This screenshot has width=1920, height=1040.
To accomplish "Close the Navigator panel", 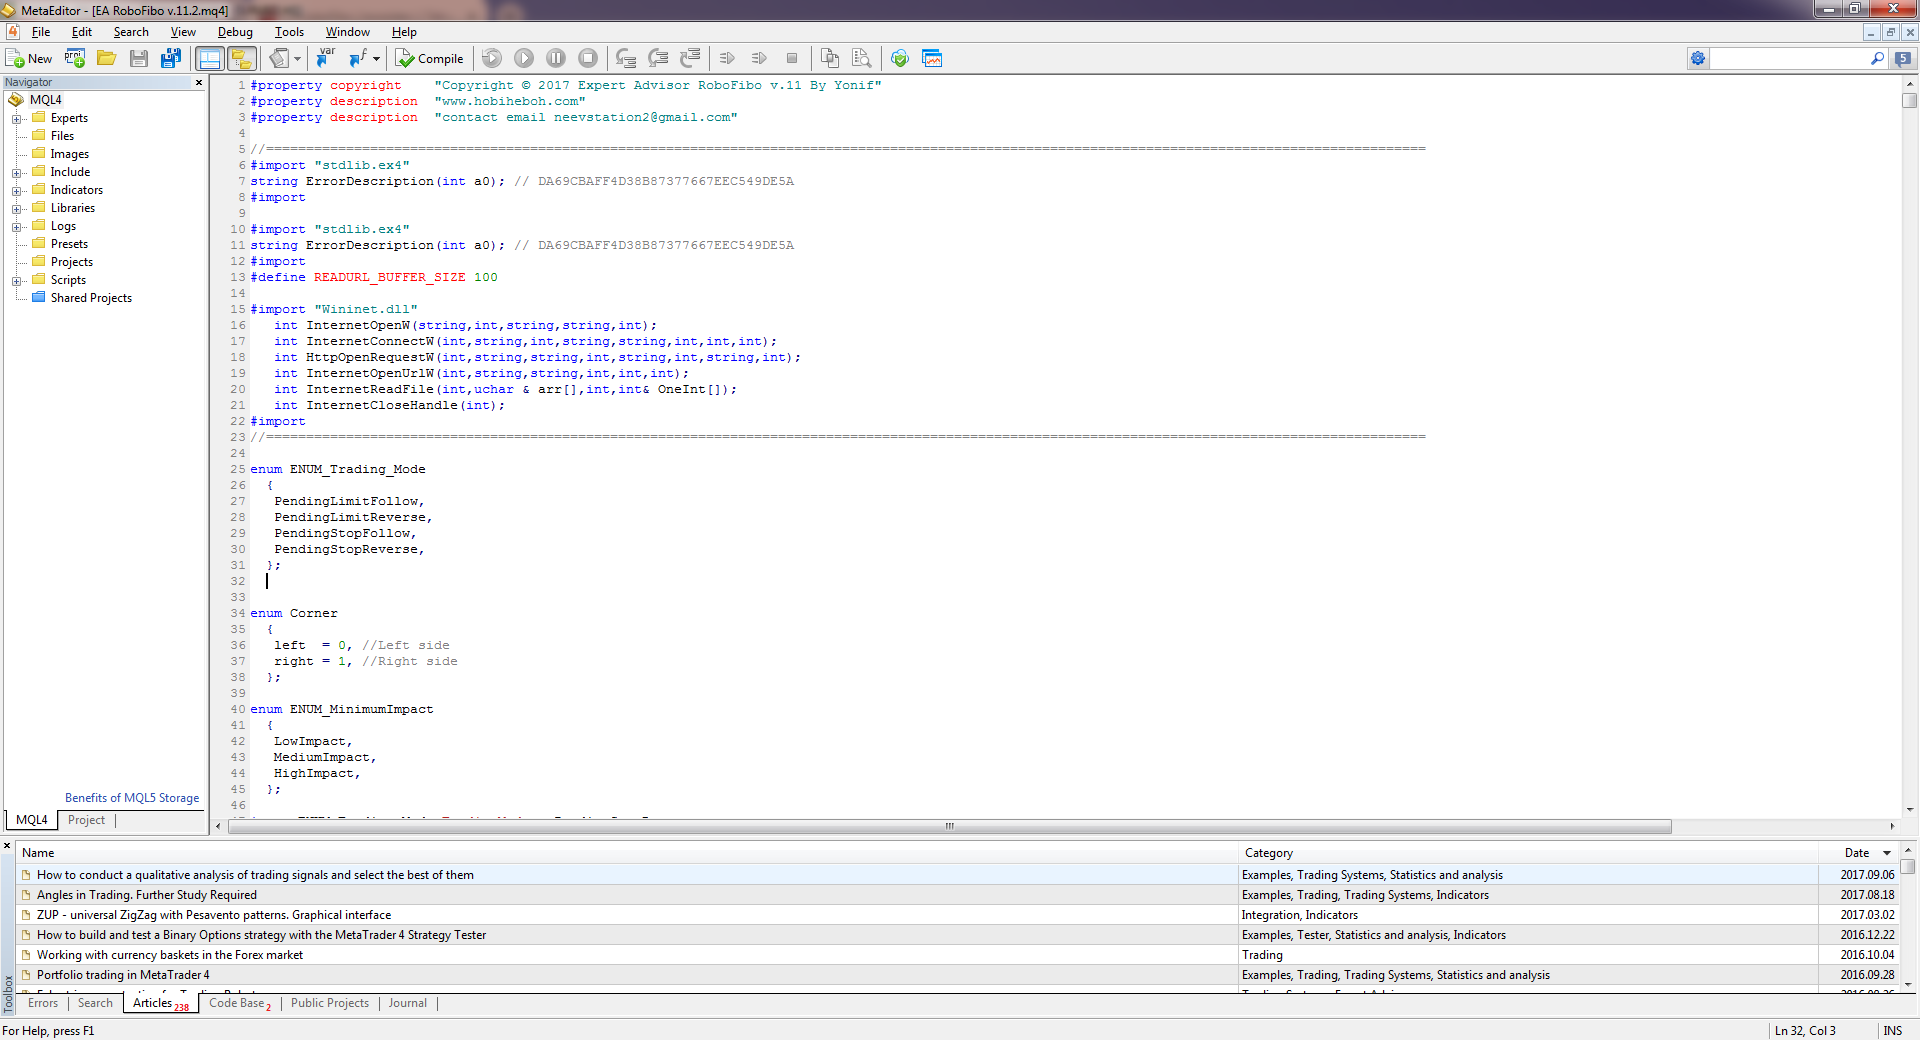I will point(199,82).
